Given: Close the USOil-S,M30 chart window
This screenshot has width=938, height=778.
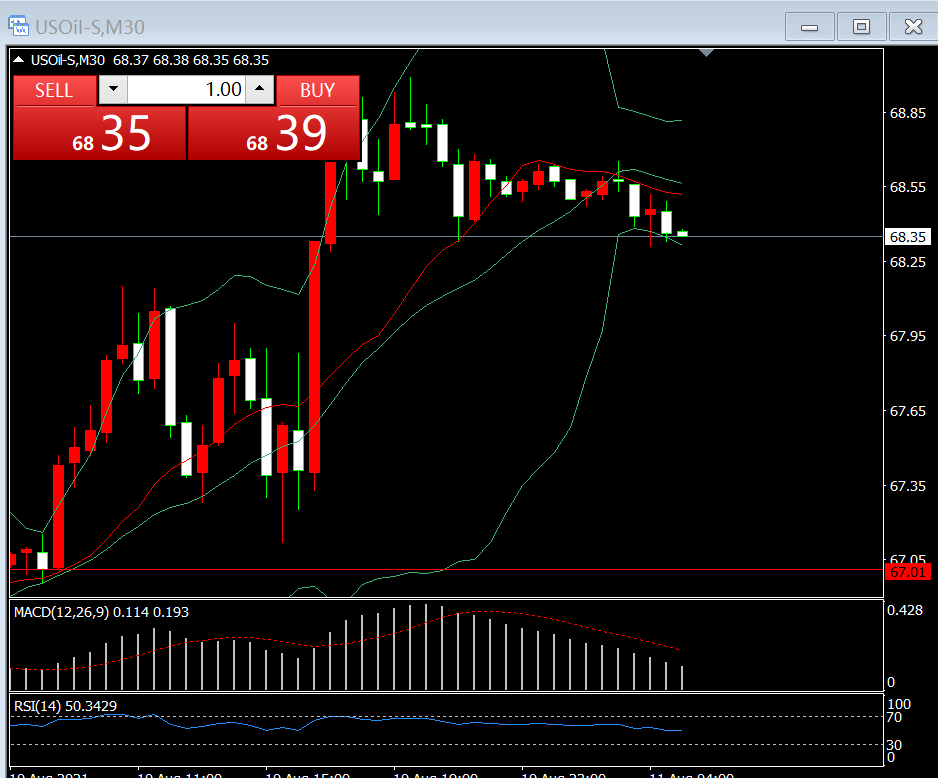Looking at the screenshot, I should [x=912, y=27].
